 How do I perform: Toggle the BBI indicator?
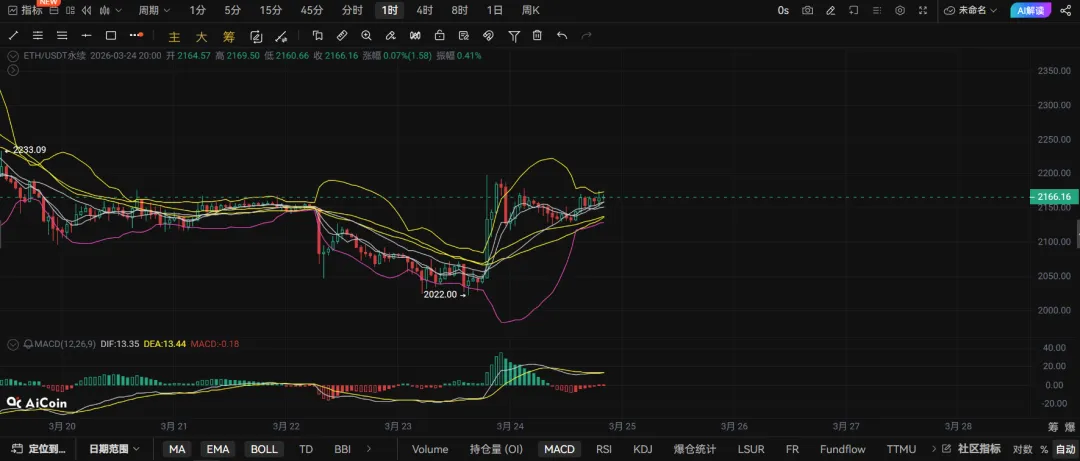(x=342, y=449)
